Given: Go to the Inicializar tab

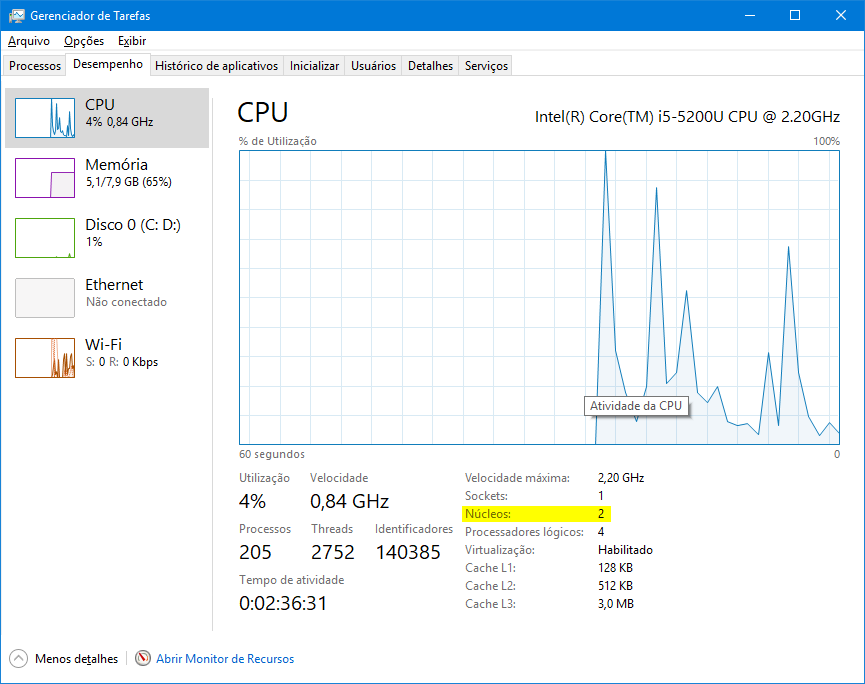Looking at the screenshot, I should tap(314, 66).
